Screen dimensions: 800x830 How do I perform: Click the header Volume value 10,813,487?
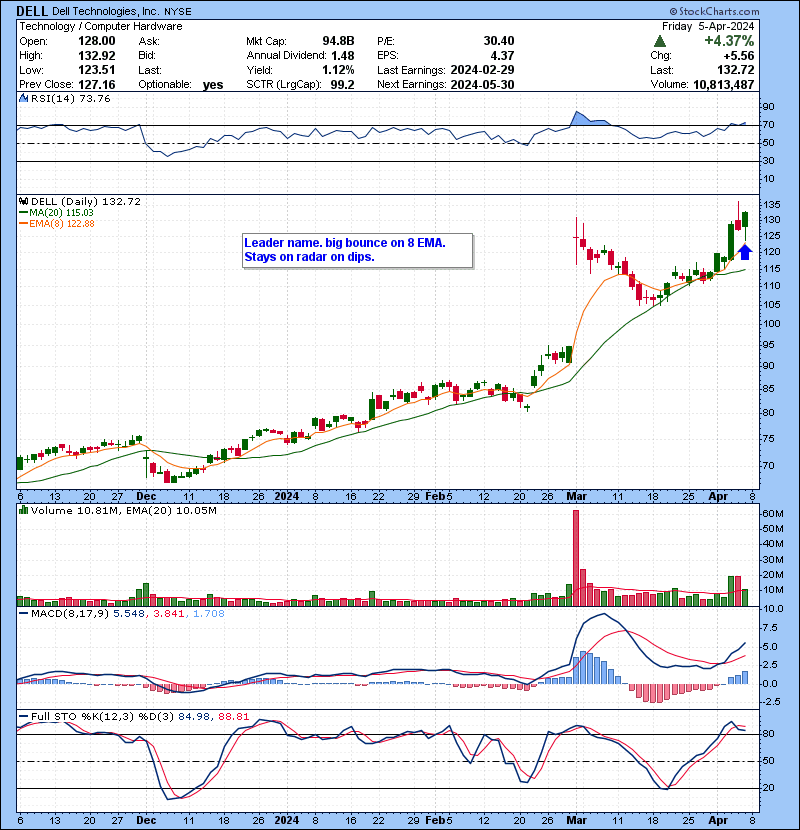723,85
